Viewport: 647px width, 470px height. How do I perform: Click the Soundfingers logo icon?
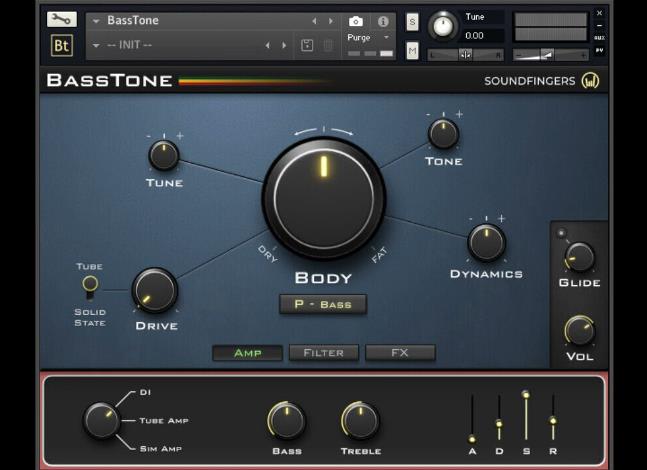(x=590, y=80)
